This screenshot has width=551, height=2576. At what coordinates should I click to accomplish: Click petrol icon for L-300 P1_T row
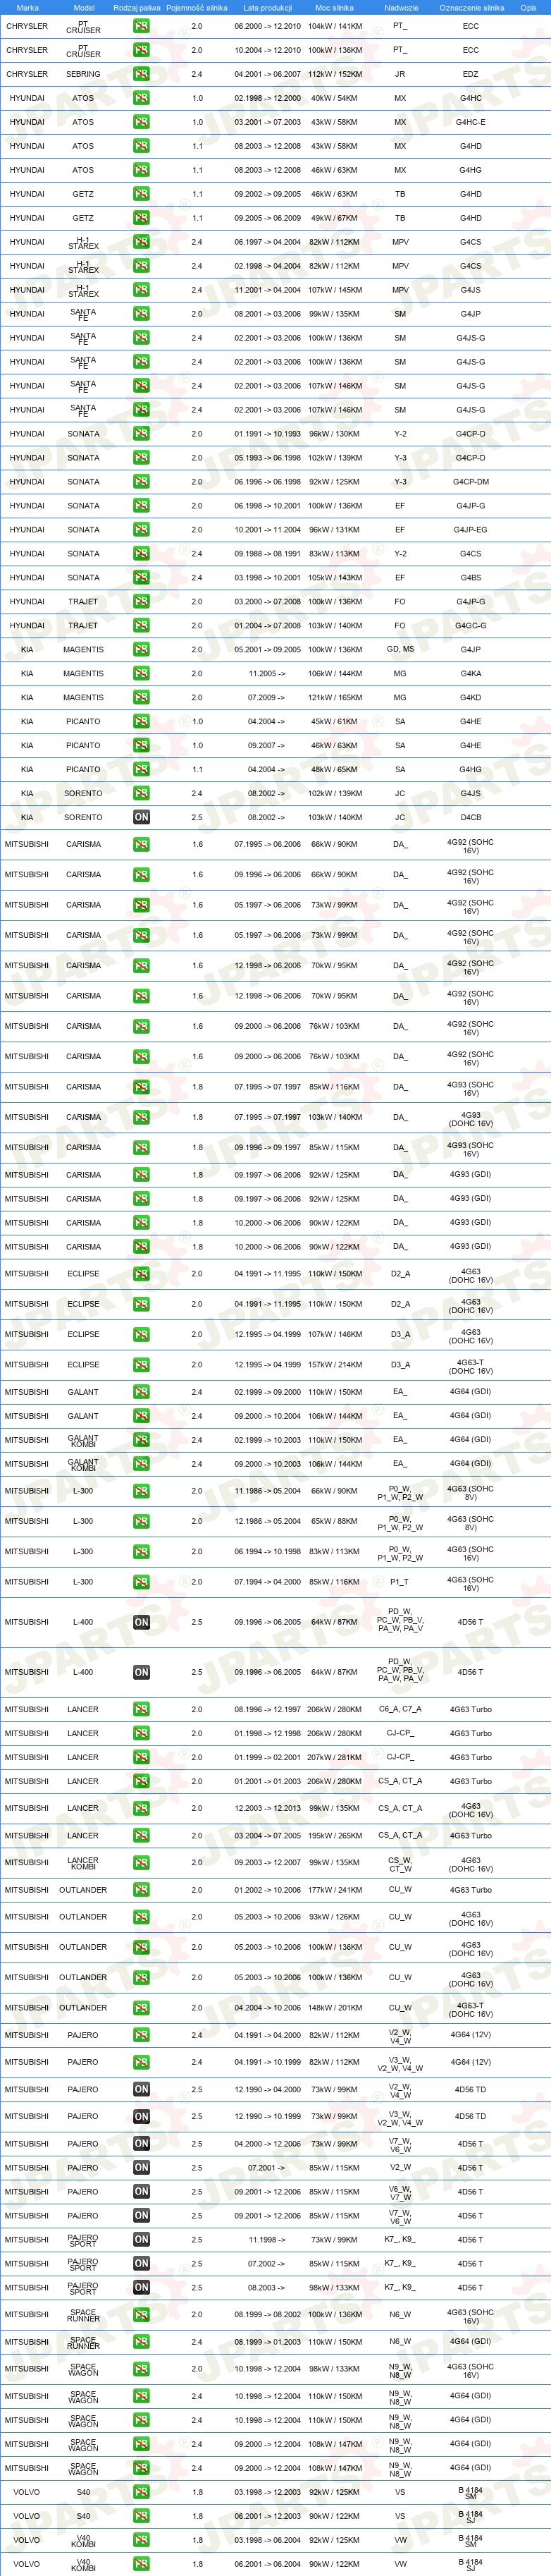click(x=141, y=1582)
